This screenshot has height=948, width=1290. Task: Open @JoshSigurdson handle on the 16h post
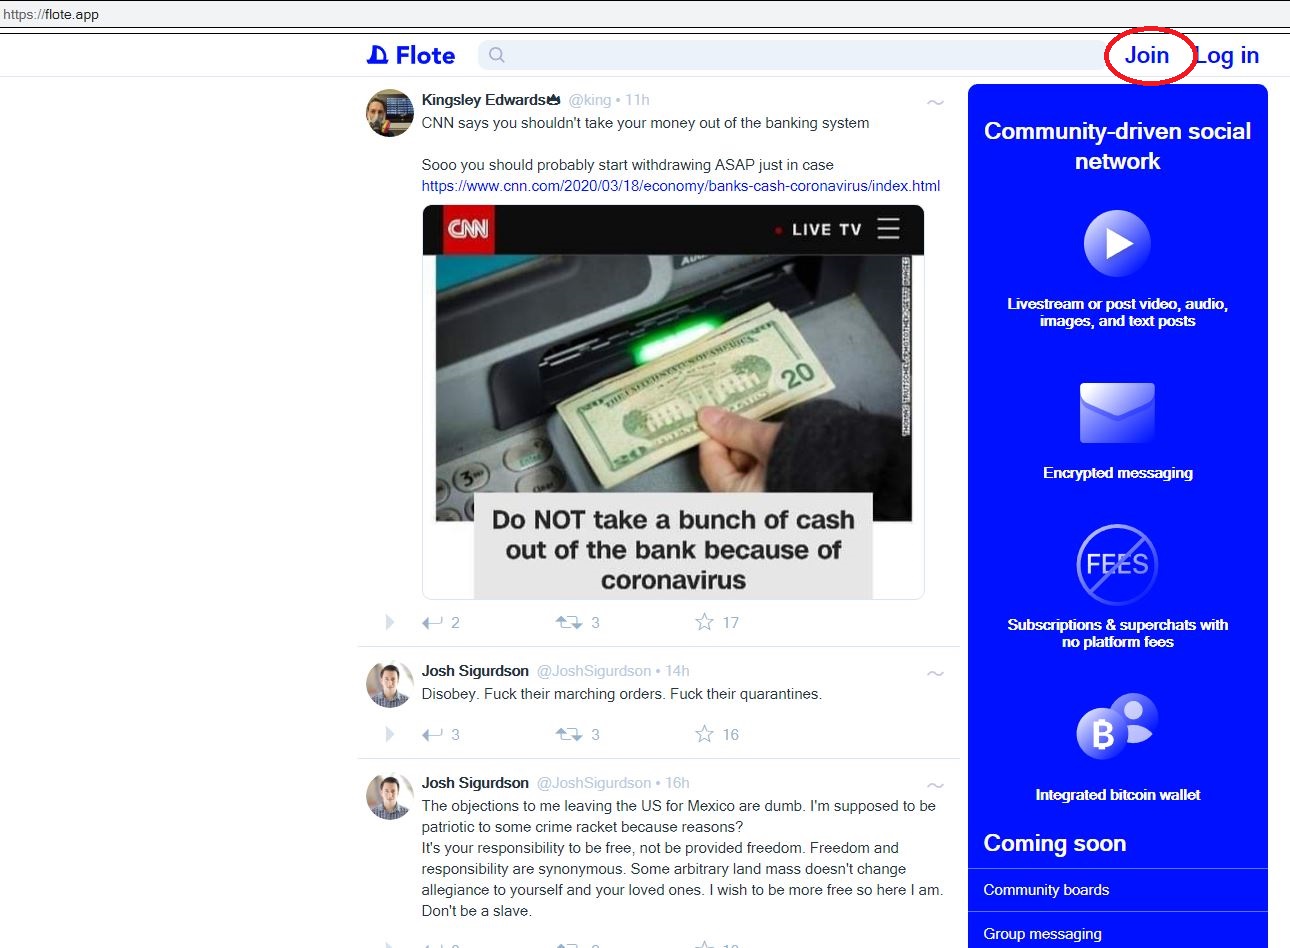594,783
